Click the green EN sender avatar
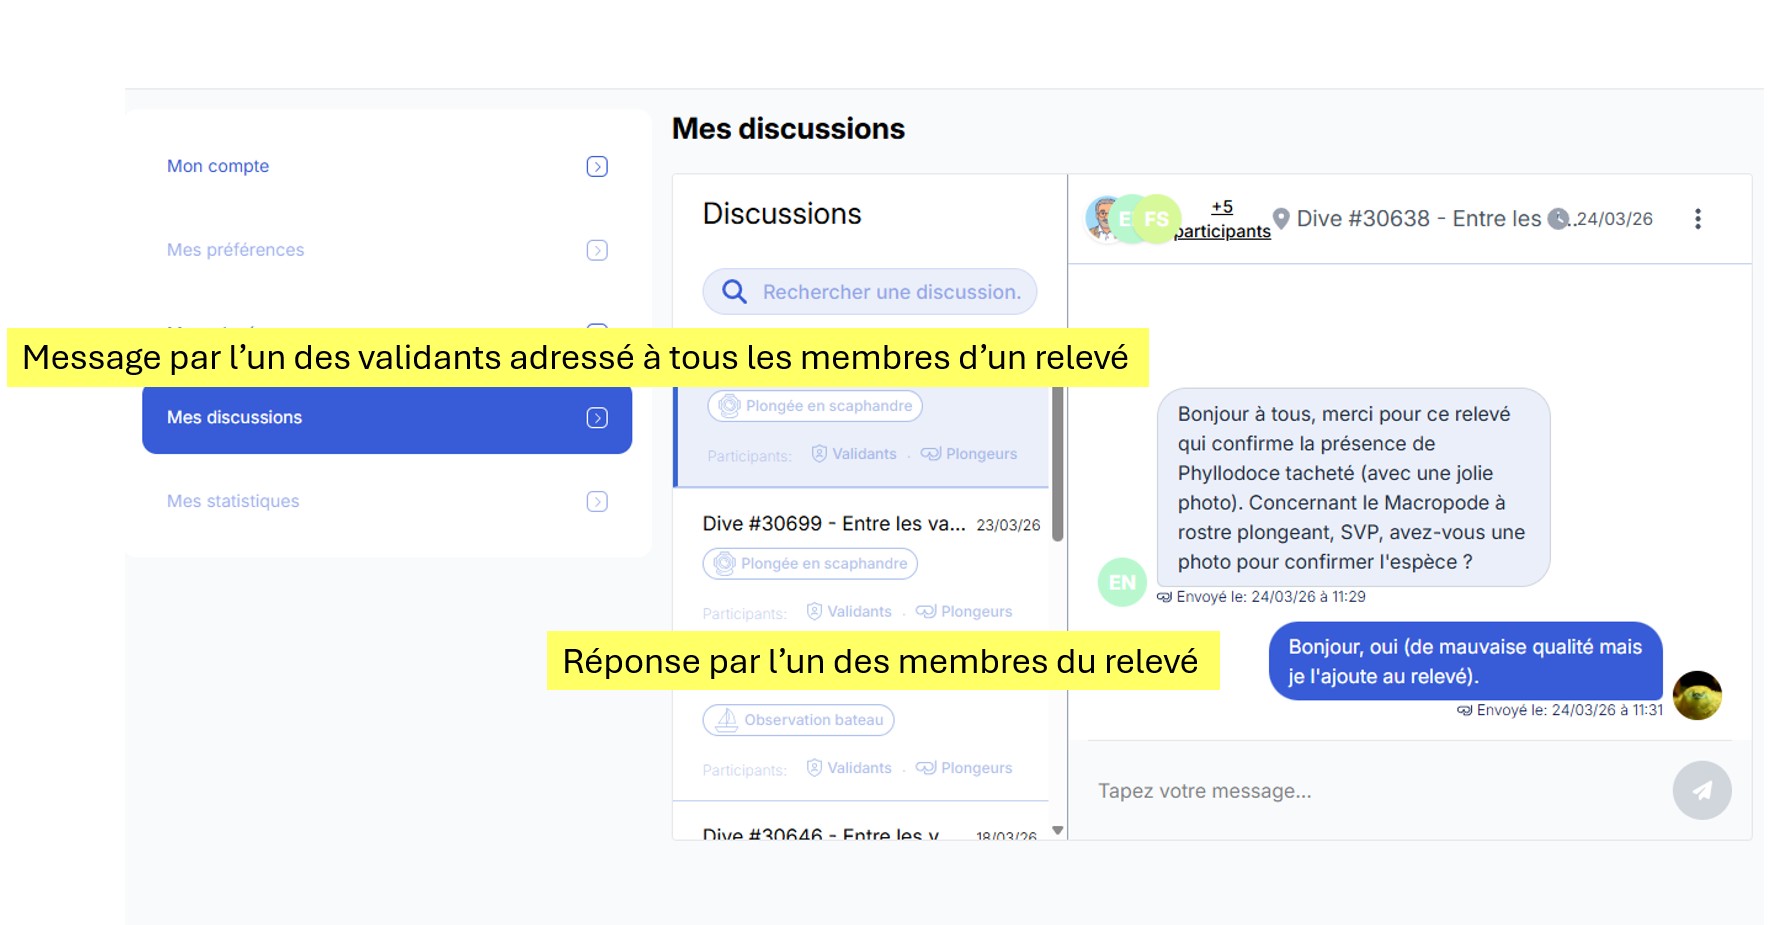 pos(1122,582)
